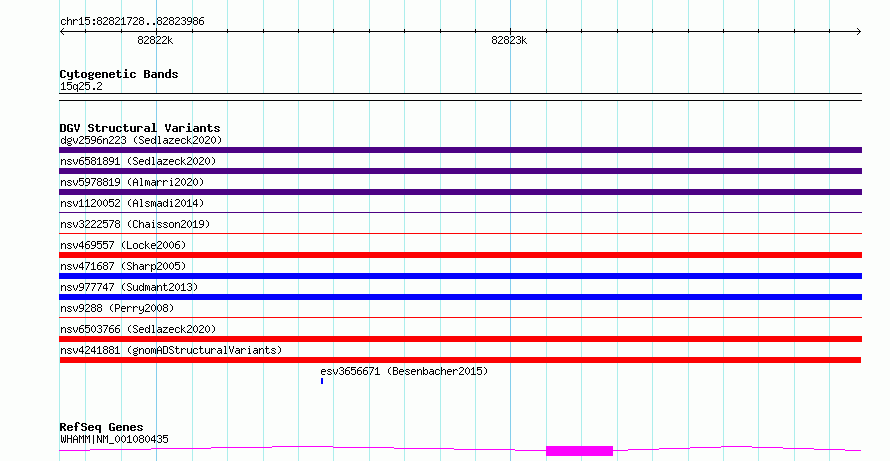Viewport: 890px width, 461px height.
Task: Open variant label nsv4241881 (gnomADStructuralVariants)
Action: pos(171,350)
